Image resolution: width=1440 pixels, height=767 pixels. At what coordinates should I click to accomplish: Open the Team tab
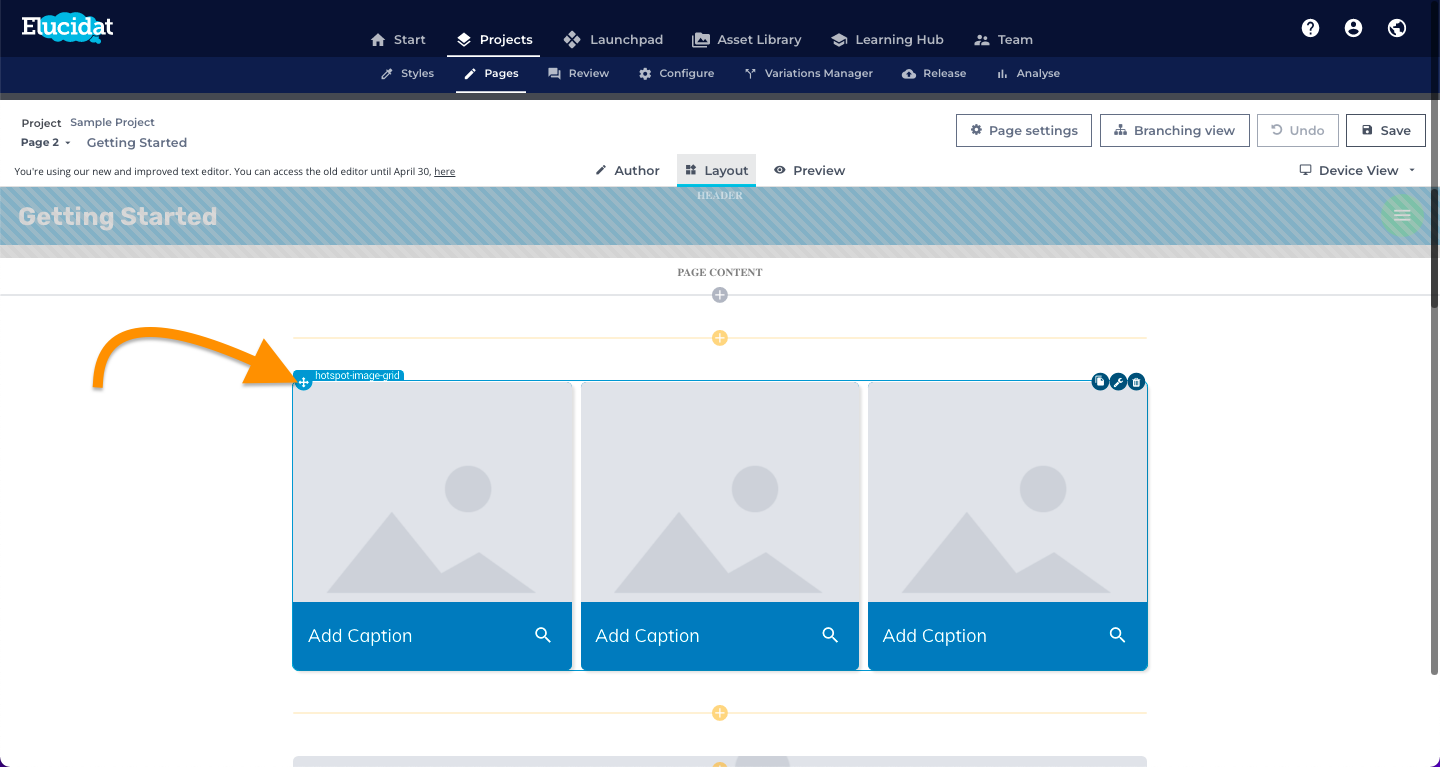click(x=1003, y=40)
